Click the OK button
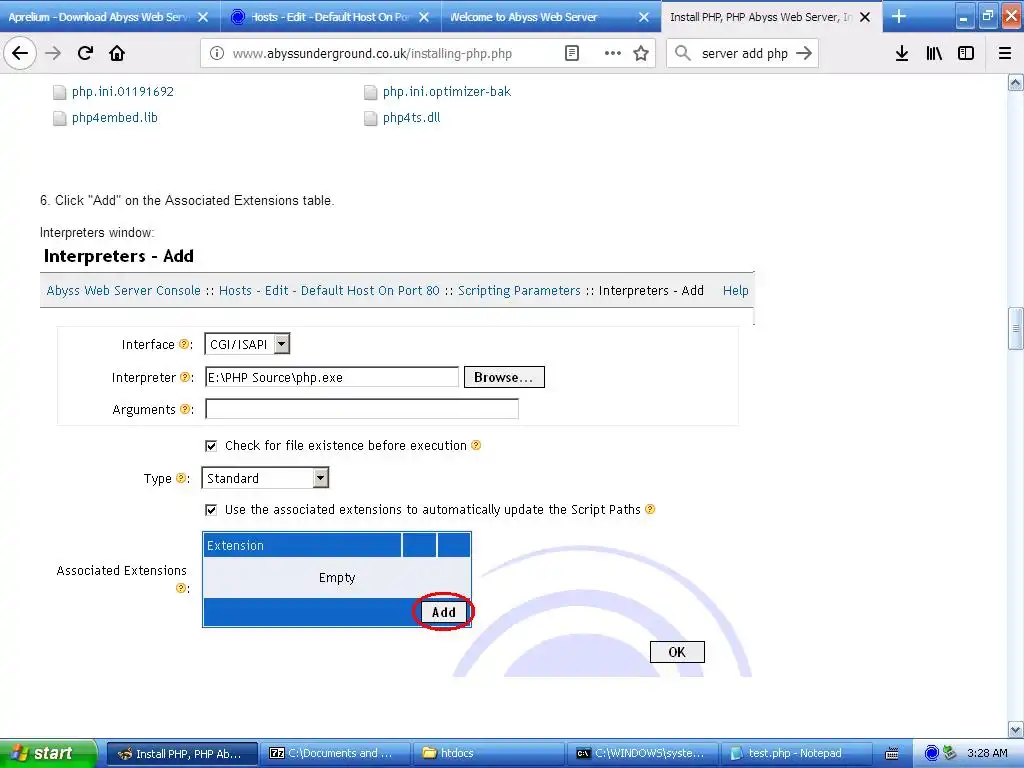Image resolution: width=1024 pixels, height=768 pixels. click(677, 652)
